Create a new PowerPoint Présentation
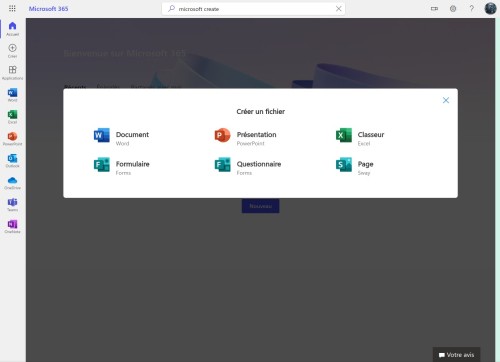 click(x=246, y=136)
